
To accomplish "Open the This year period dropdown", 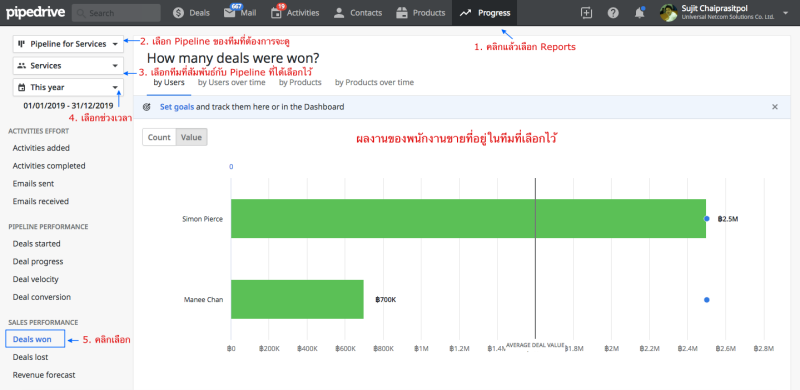I will [x=68, y=87].
